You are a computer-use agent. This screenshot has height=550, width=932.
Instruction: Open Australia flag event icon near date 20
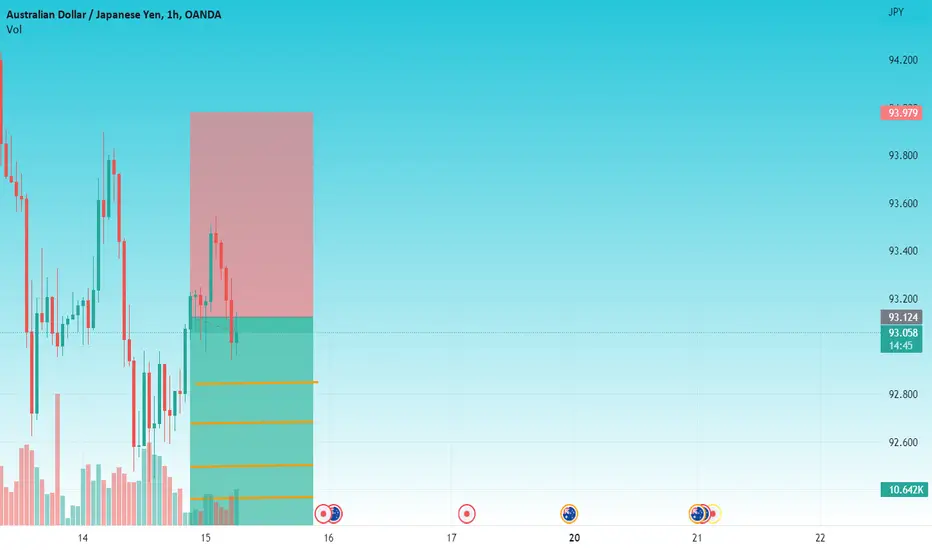click(x=569, y=514)
